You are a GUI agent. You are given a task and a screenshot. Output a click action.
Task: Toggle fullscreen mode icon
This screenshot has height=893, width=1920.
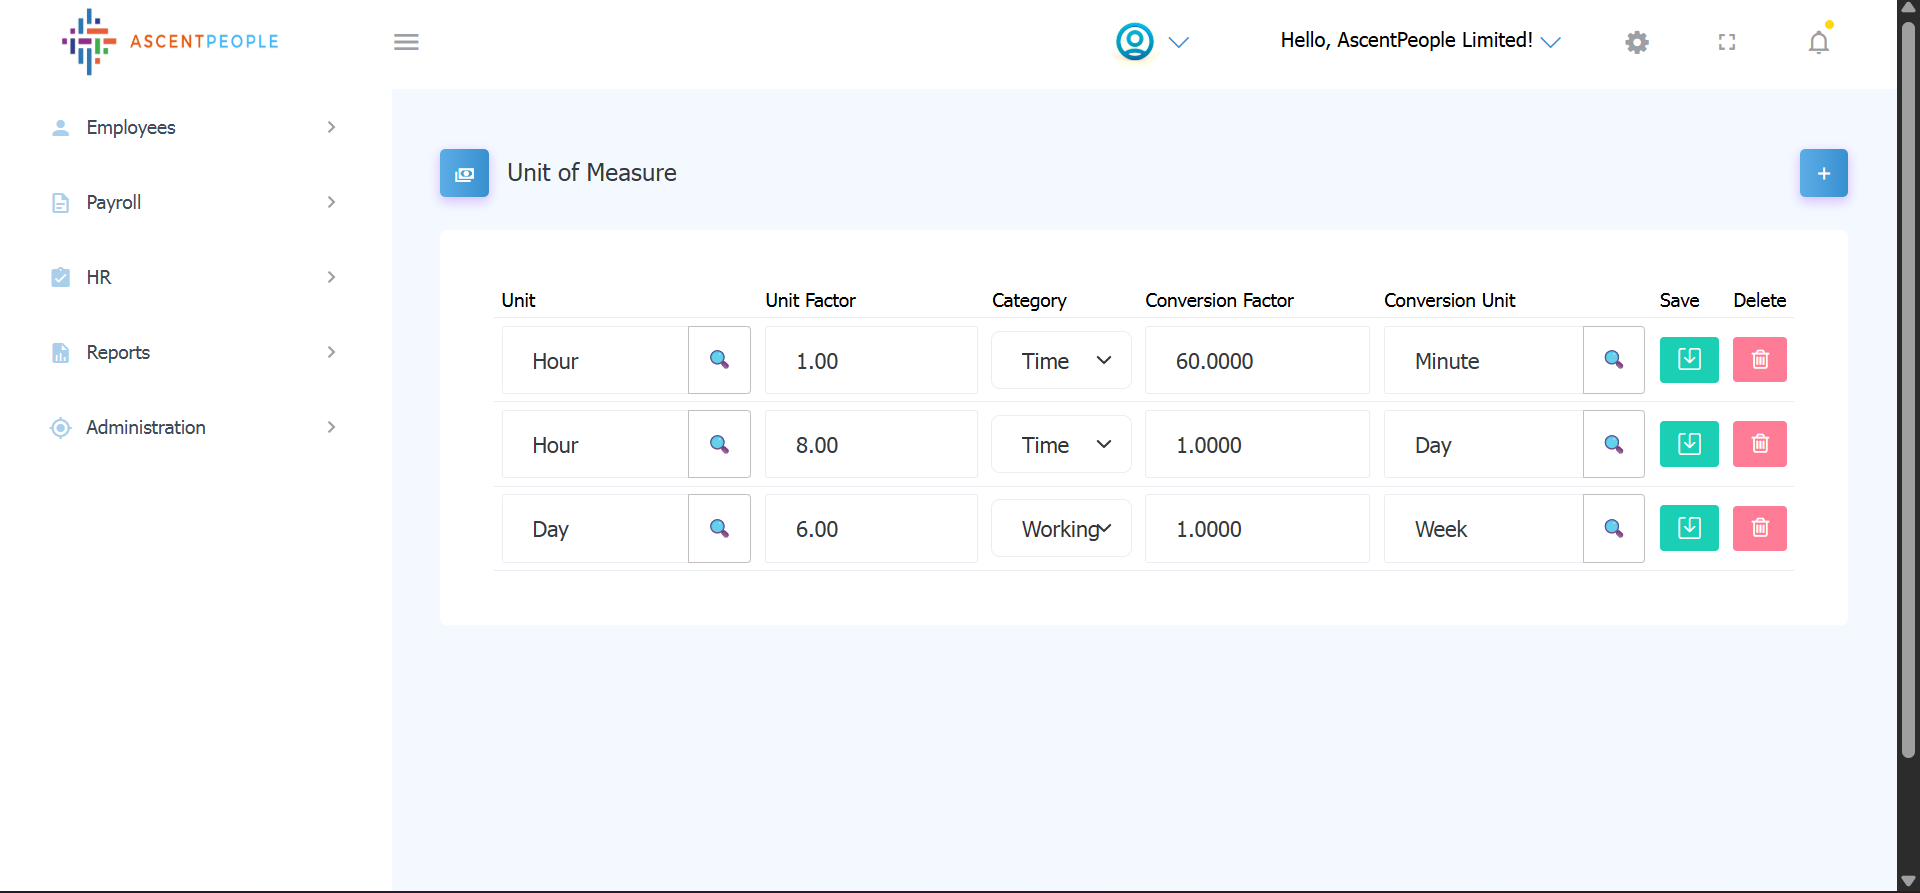point(1727,42)
